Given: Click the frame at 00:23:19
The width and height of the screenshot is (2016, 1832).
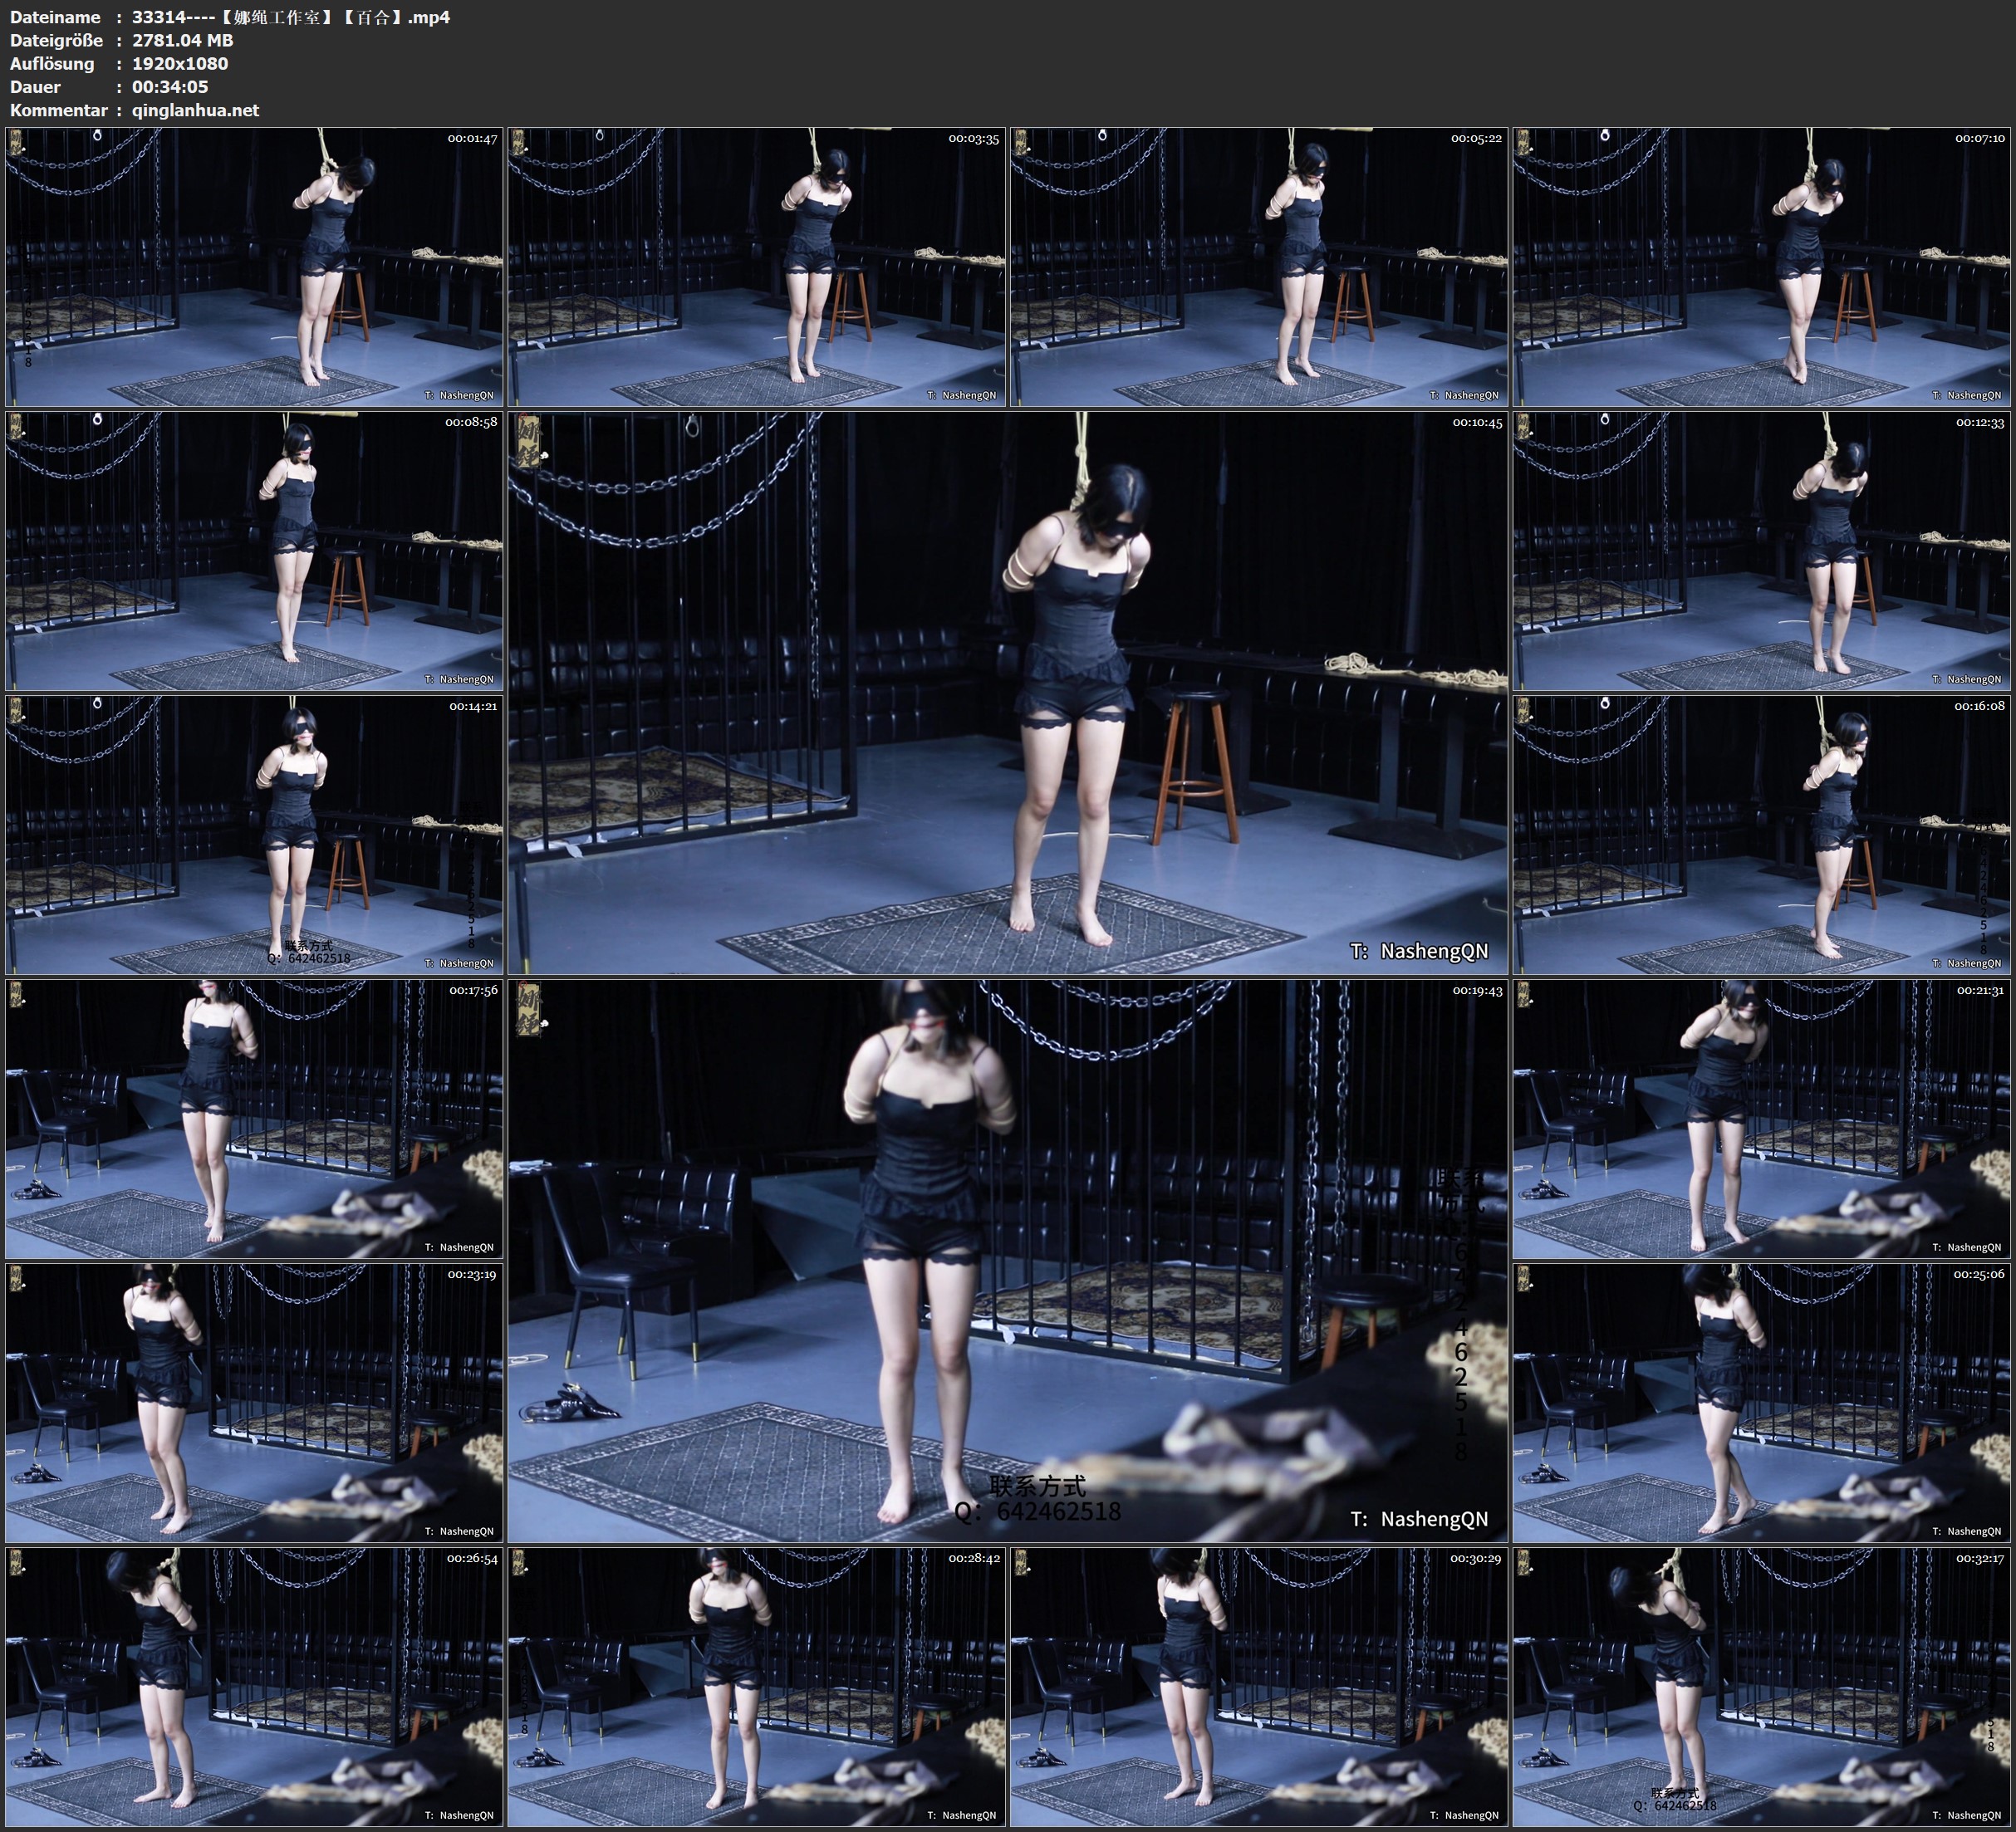Looking at the screenshot, I should pos(254,1403).
